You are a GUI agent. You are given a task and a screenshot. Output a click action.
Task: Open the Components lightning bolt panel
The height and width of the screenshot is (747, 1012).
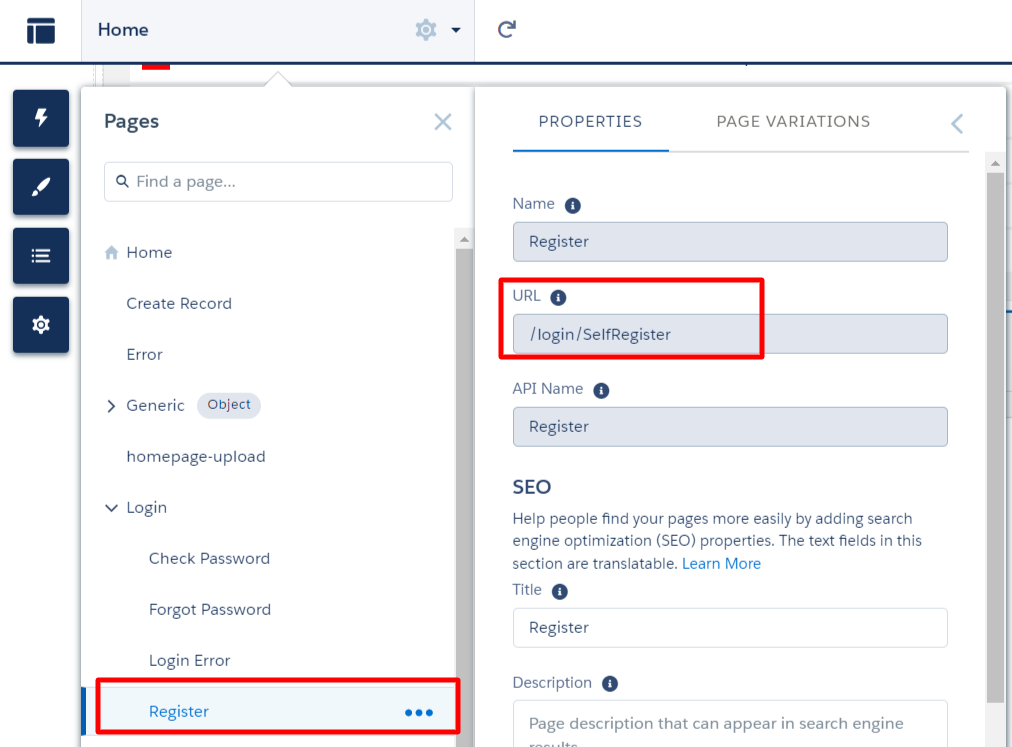41,118
